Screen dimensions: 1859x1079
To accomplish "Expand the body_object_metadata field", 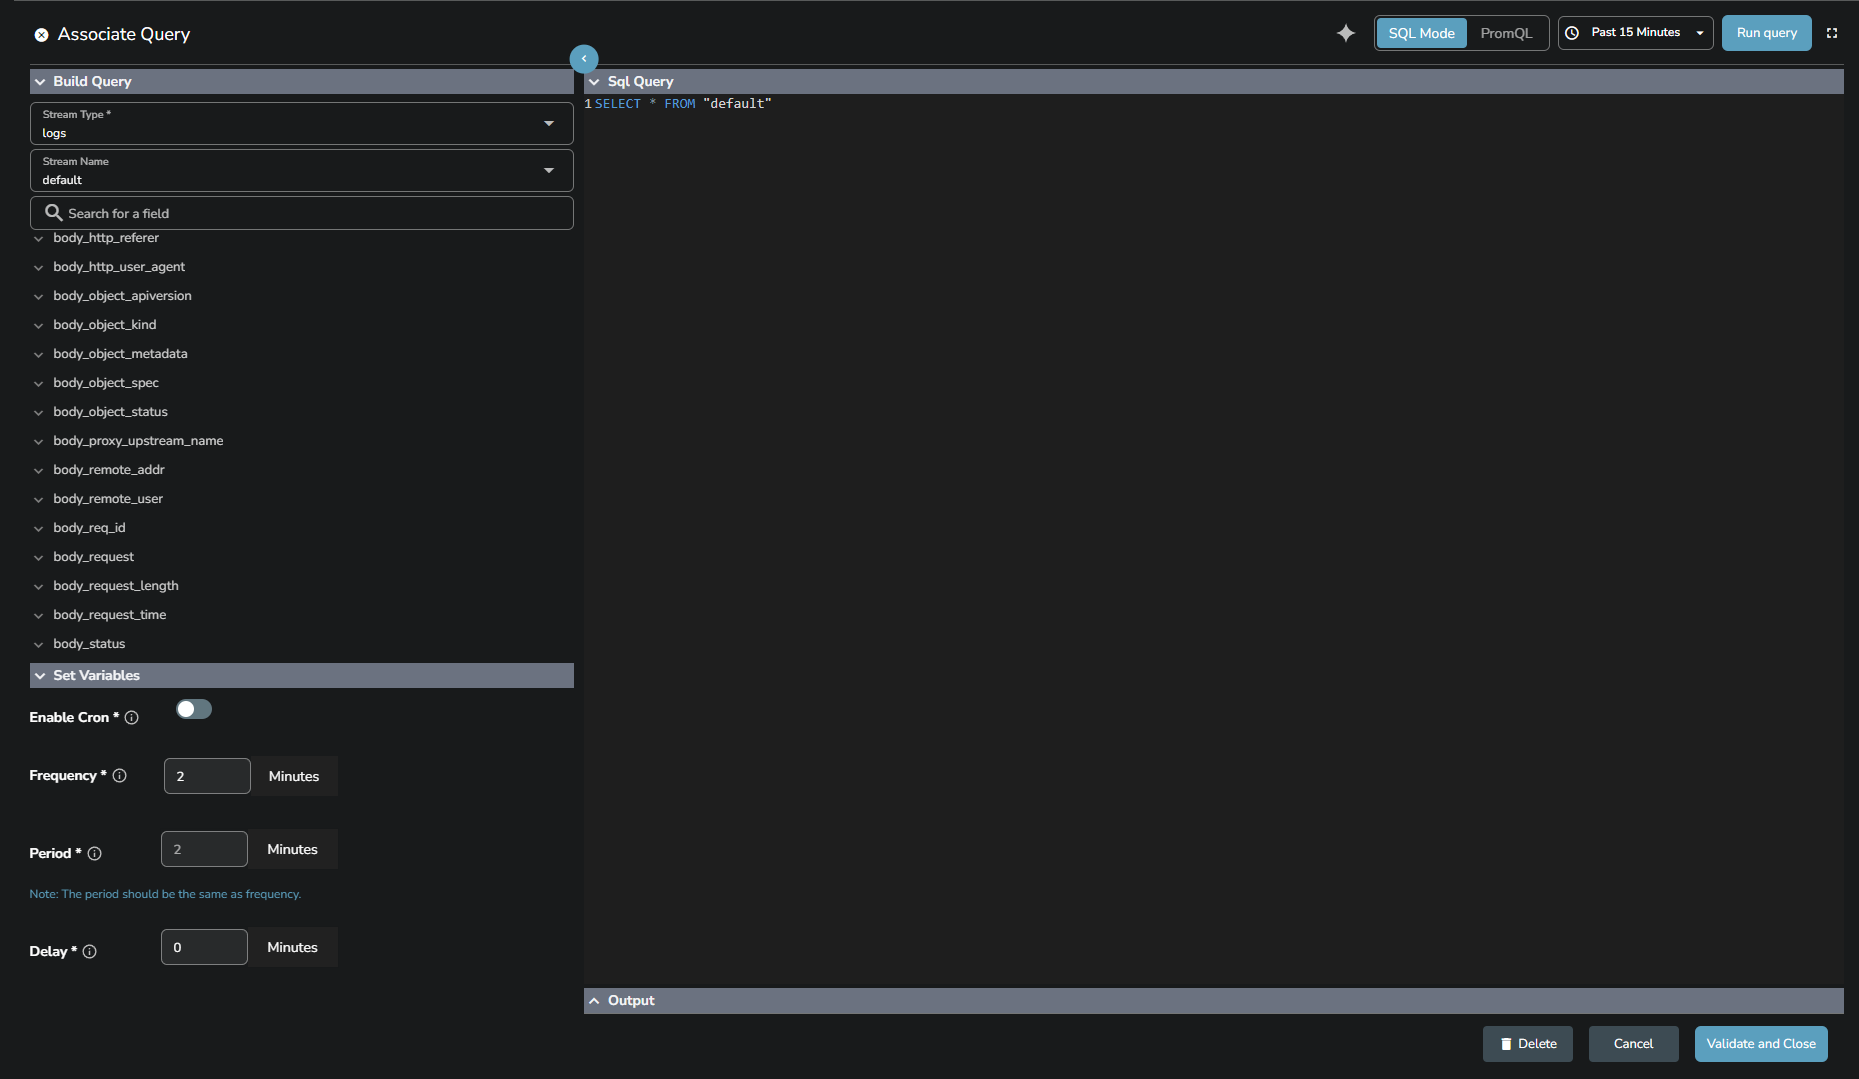I will (x=38, y=353).
